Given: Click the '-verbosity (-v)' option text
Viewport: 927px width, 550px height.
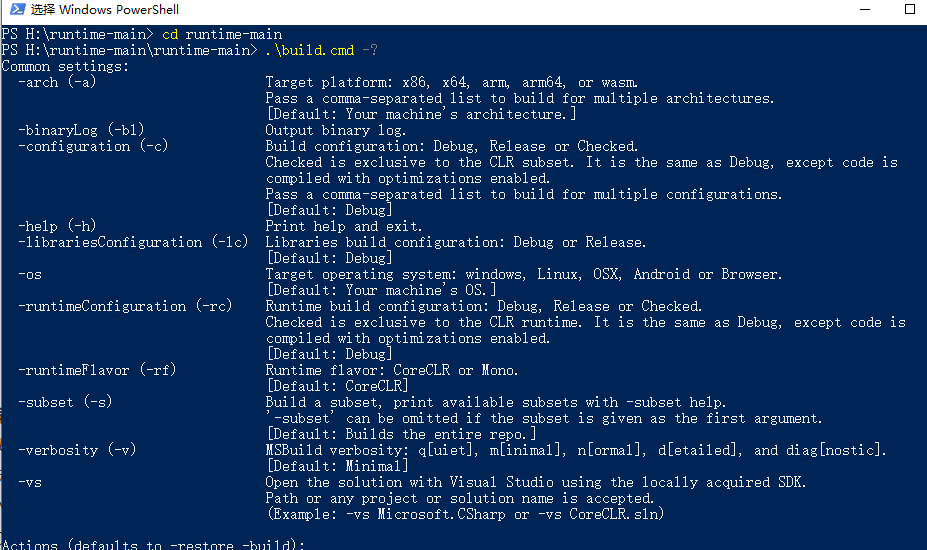Looking at the screenshot, I should click(77, 450).
